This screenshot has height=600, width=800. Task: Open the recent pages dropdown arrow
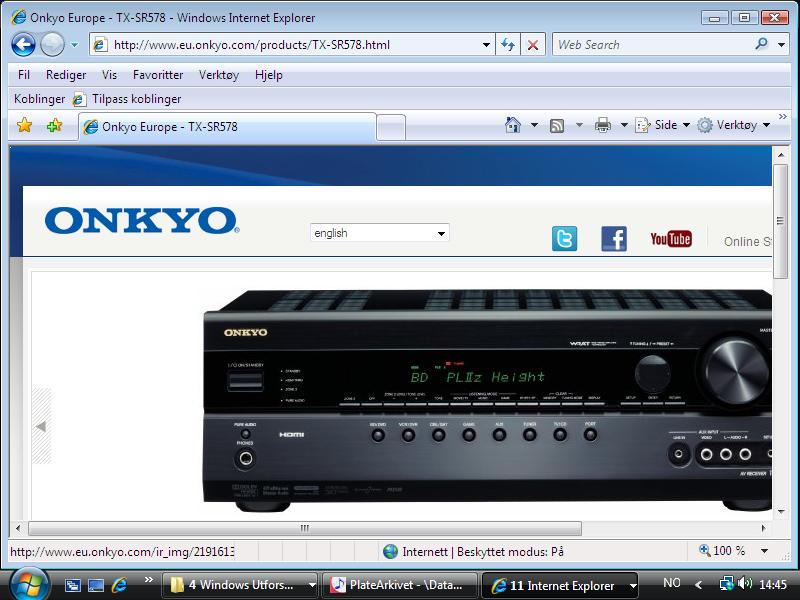tap(74, 45)
